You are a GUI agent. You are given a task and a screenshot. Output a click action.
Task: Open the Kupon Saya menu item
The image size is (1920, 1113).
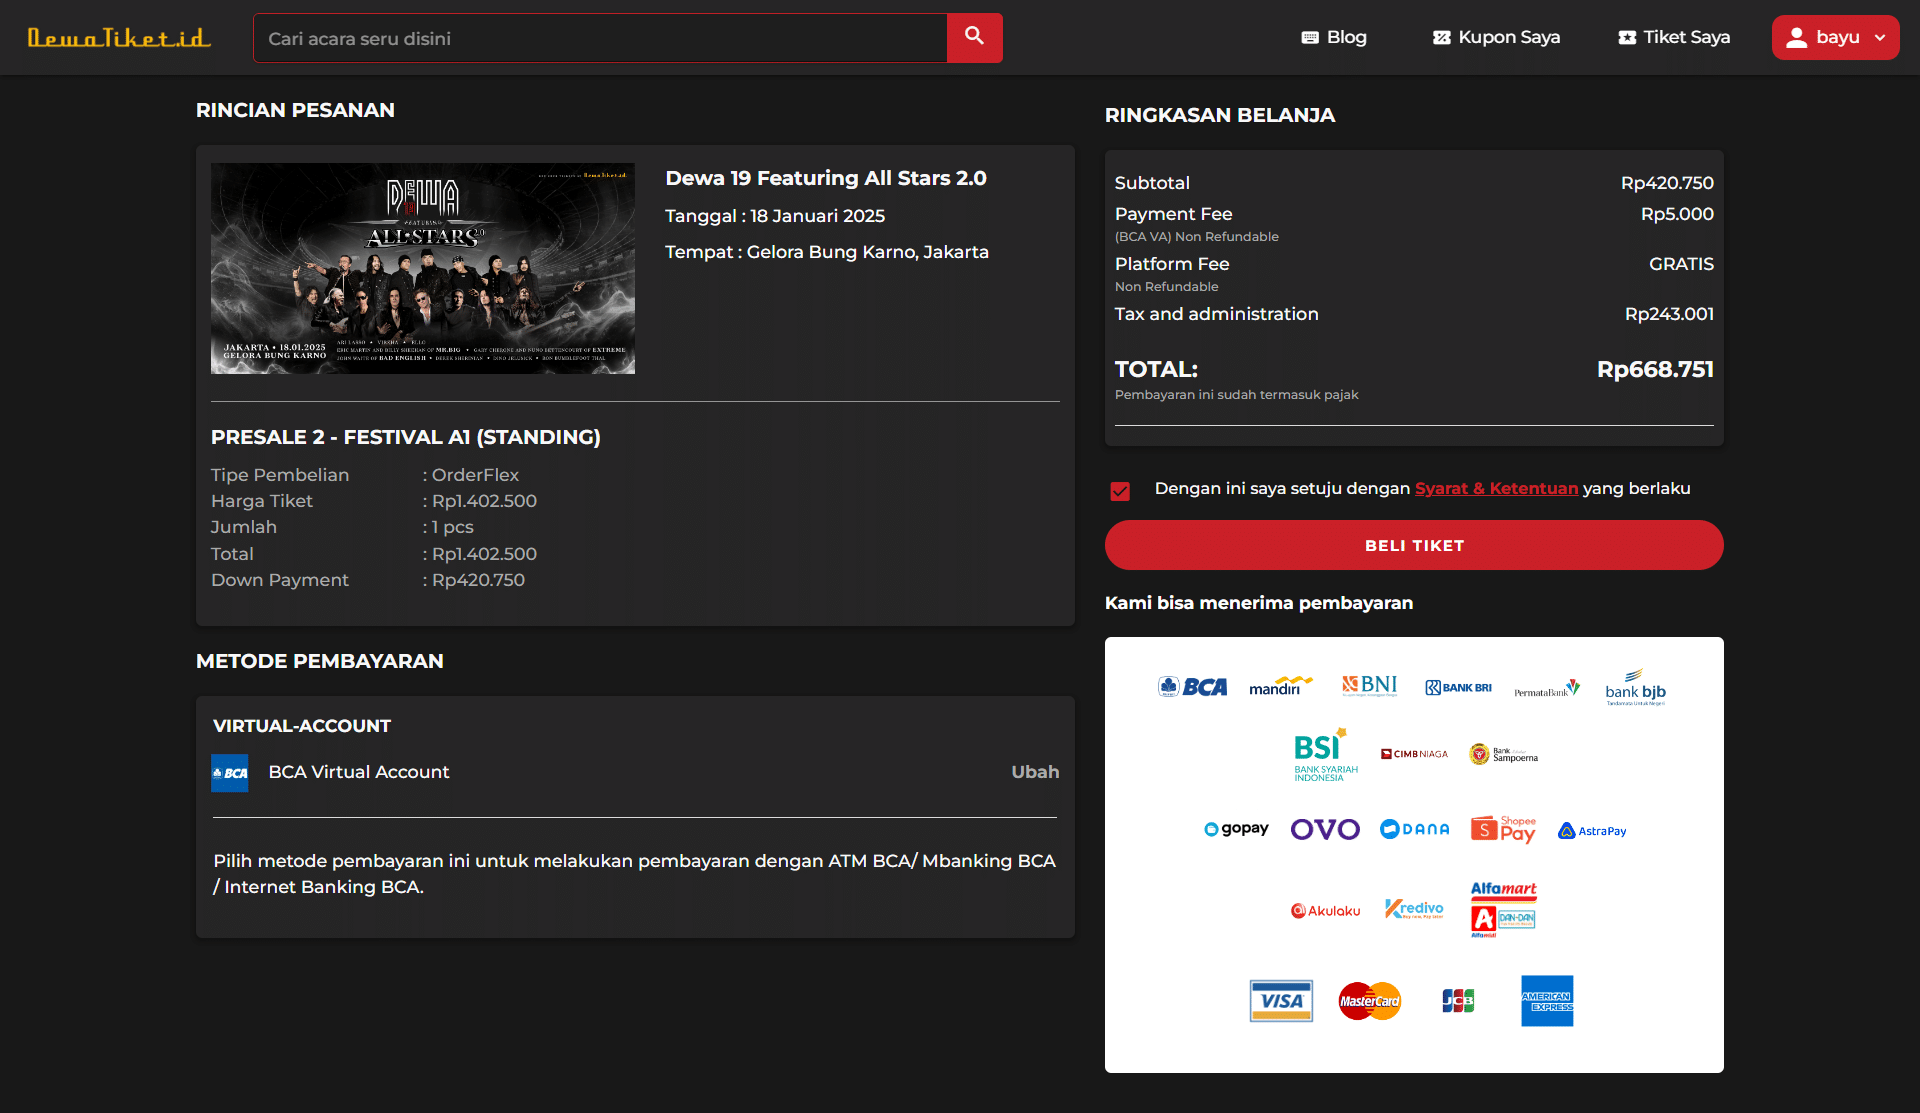pos(1496,38)
